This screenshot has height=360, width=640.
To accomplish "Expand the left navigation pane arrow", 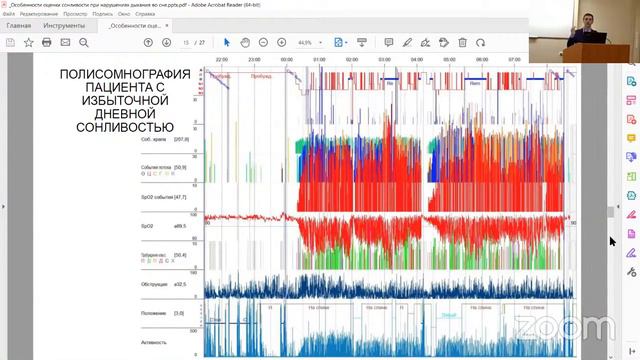I will point(3,207).
